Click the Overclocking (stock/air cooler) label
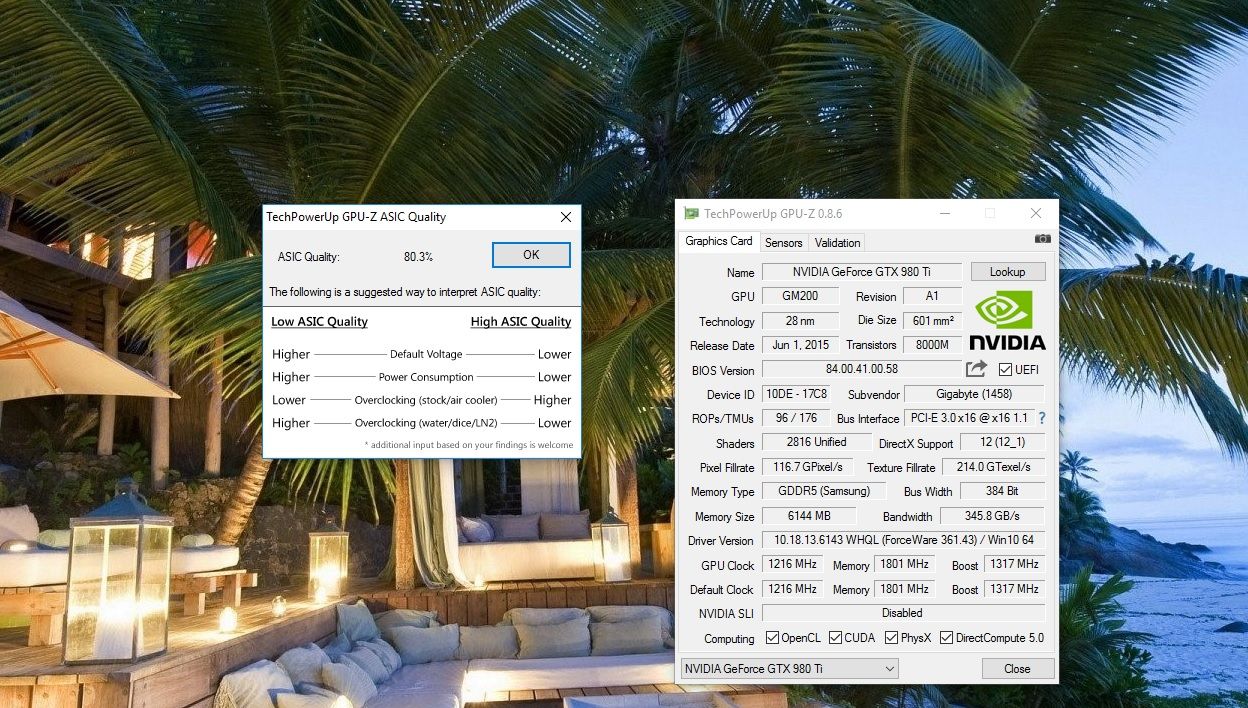 [x=426, y=400]
